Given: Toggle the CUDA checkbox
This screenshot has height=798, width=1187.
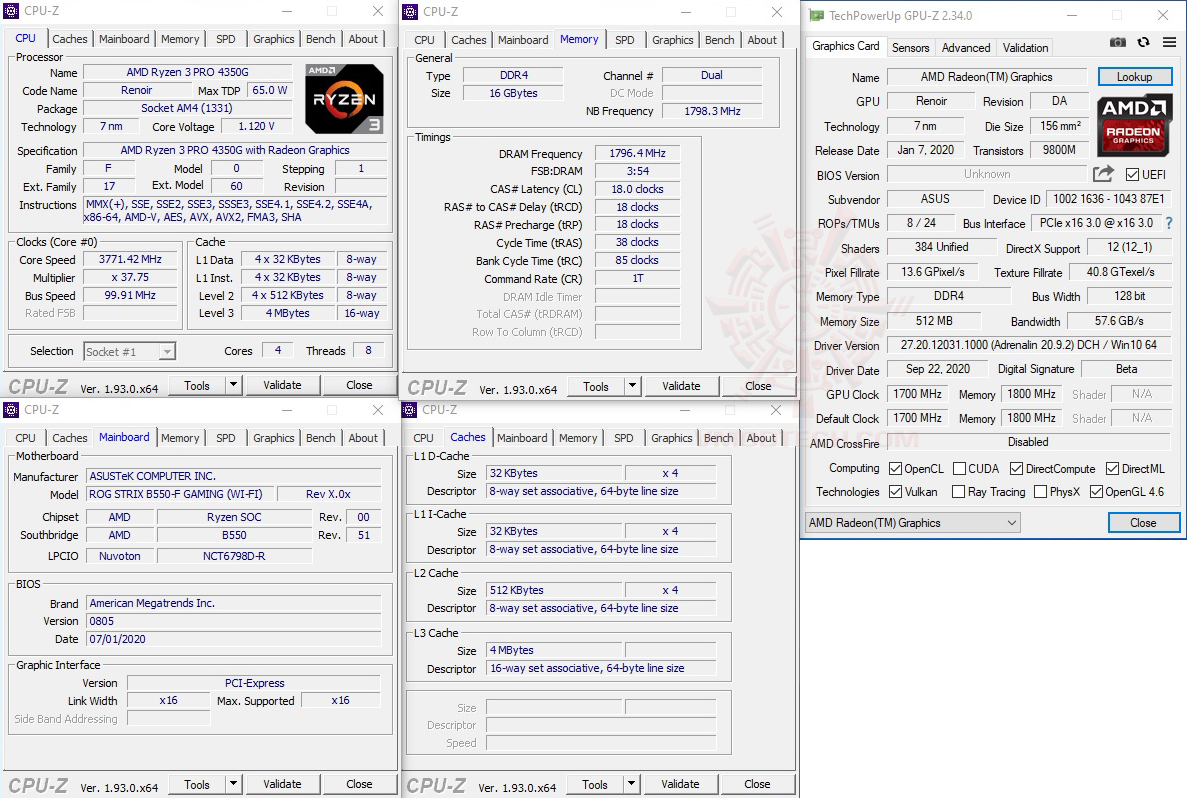Looking at the screenshot, I should pyautogui.click(x=959, y=469).
